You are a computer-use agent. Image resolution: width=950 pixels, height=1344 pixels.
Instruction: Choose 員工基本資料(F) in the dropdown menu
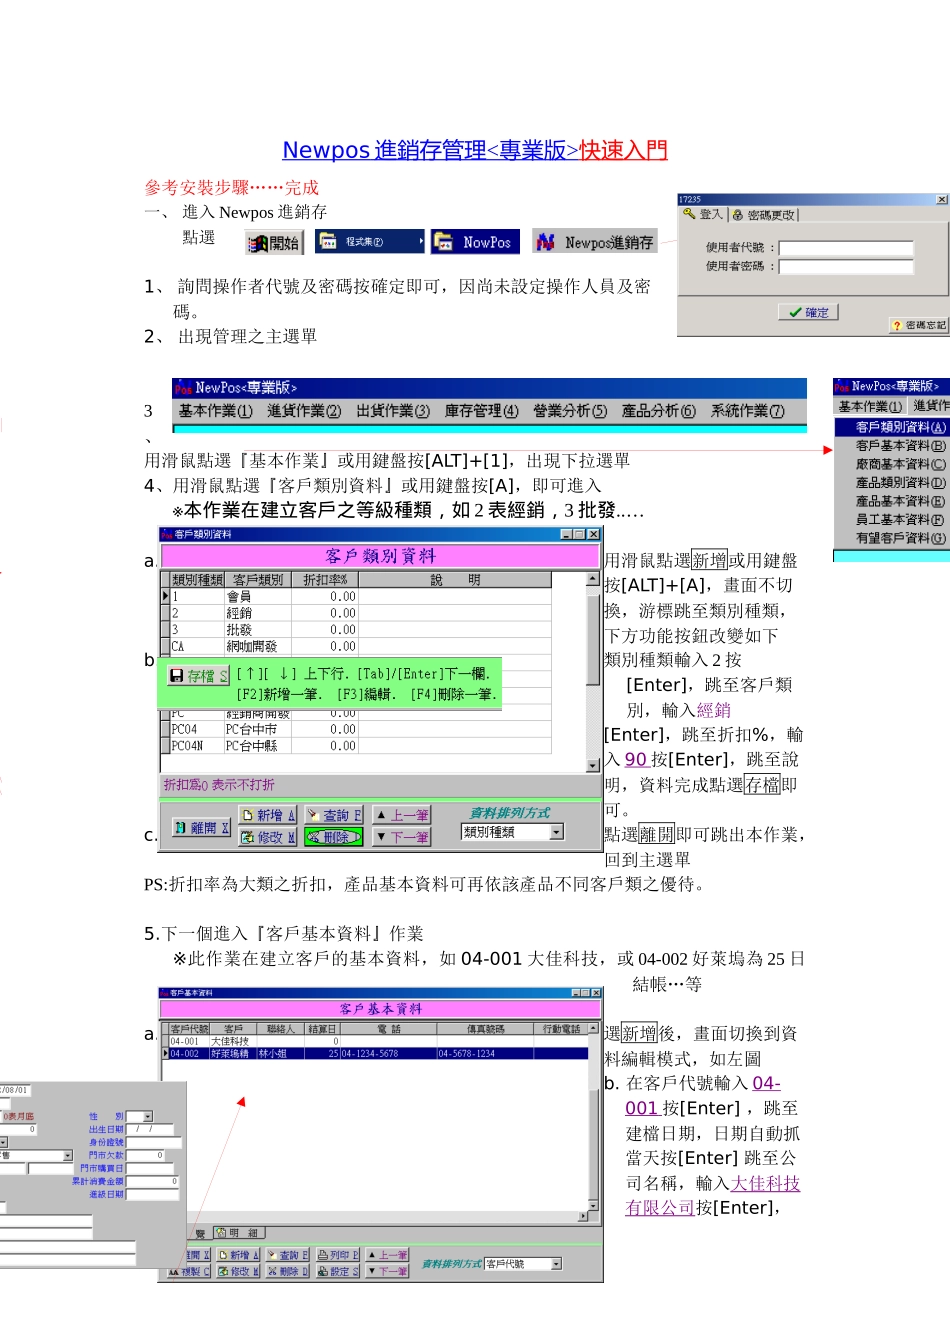[x=892, y=520]
